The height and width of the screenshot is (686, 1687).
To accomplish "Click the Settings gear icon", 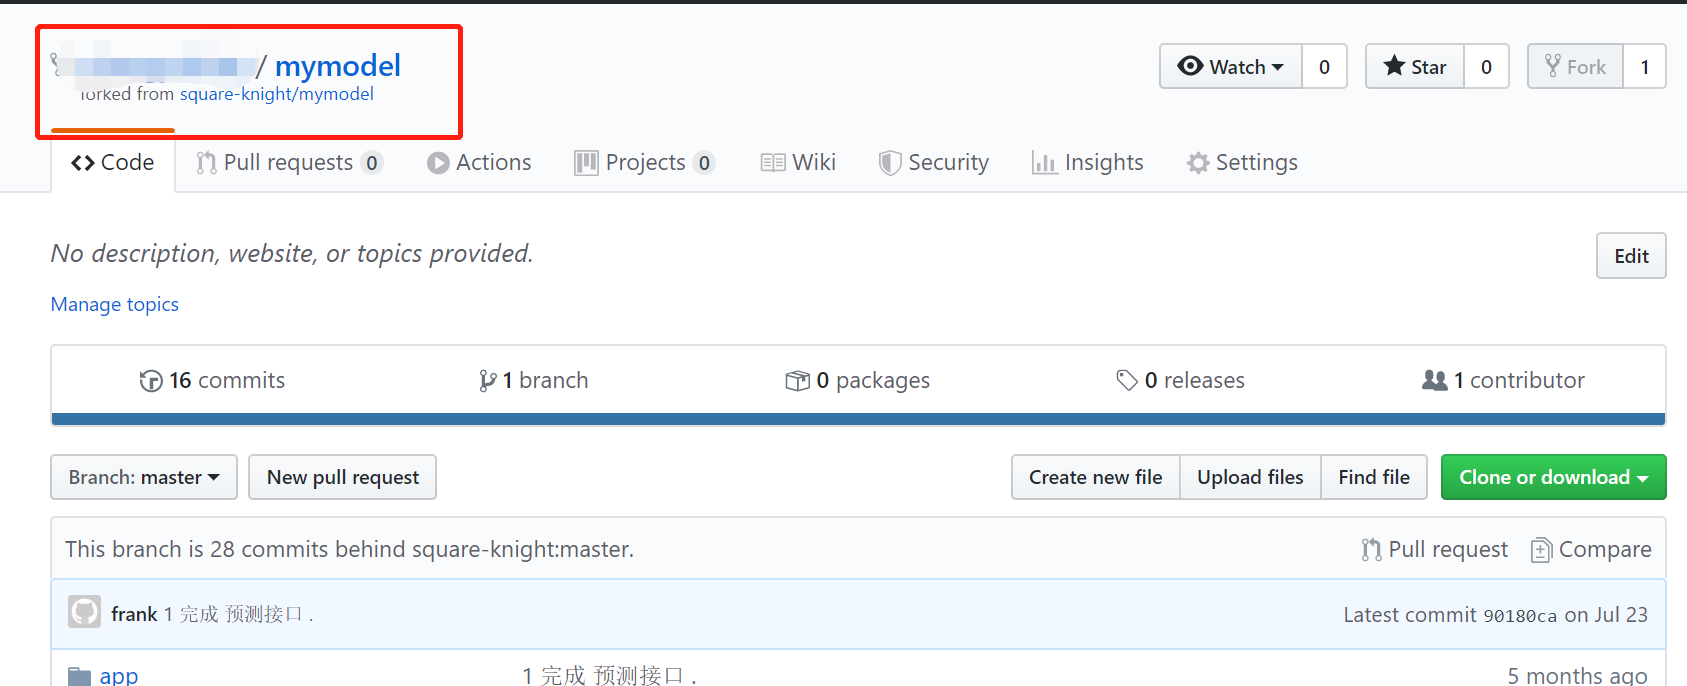I will coord(1198,163).
